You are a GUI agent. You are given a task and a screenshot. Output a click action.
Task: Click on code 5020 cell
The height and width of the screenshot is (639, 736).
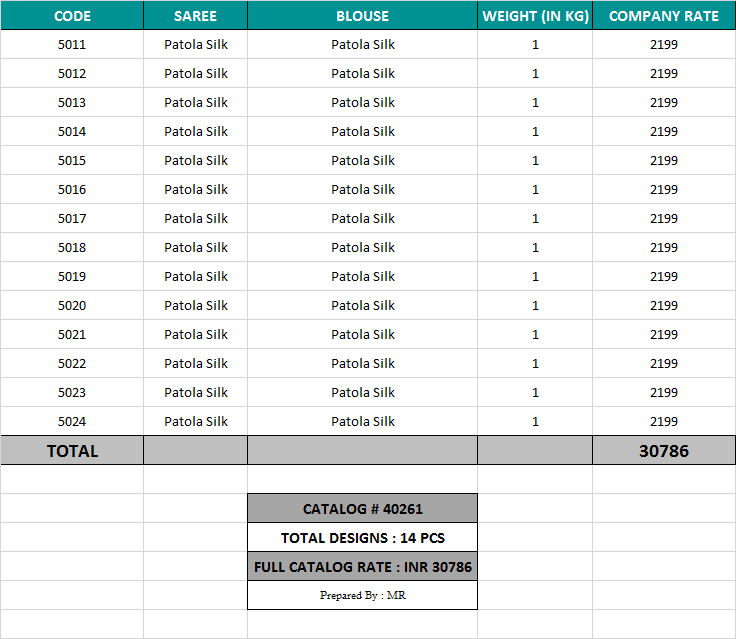pos(72,306)
